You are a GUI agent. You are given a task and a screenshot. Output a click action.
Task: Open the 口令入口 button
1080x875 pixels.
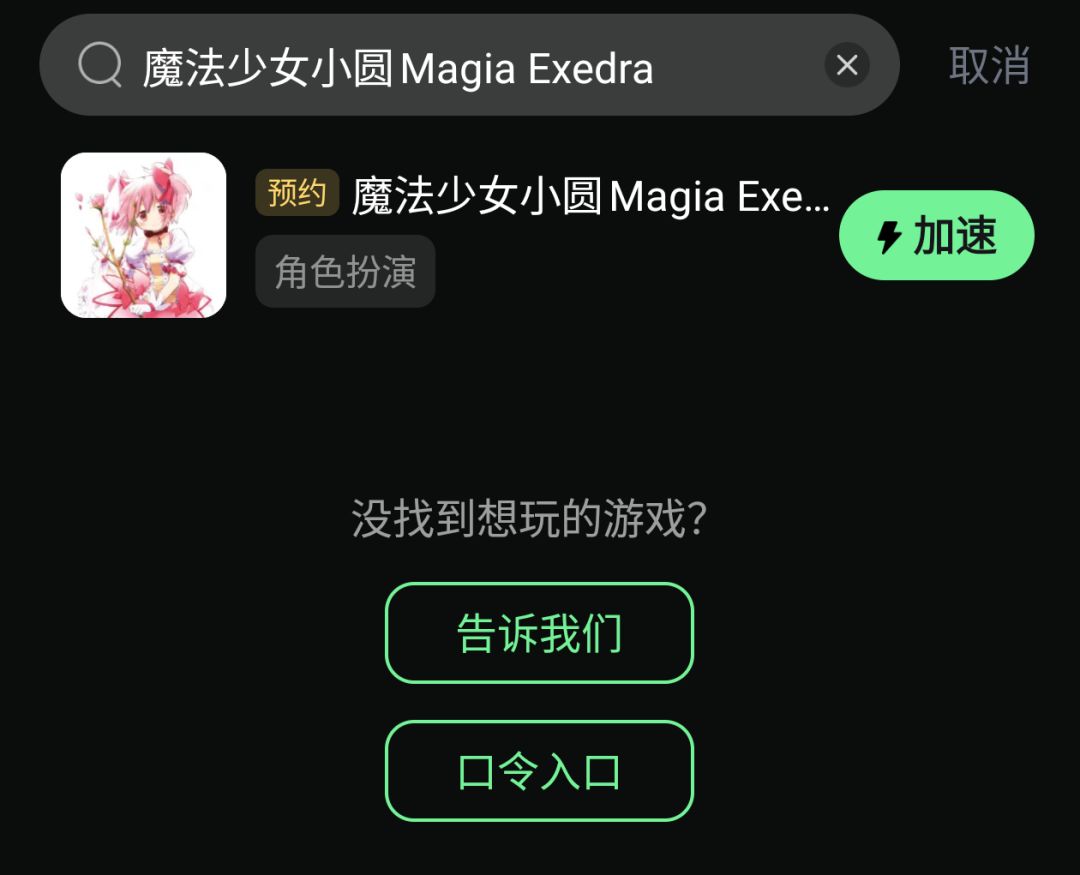pos(539,770)
